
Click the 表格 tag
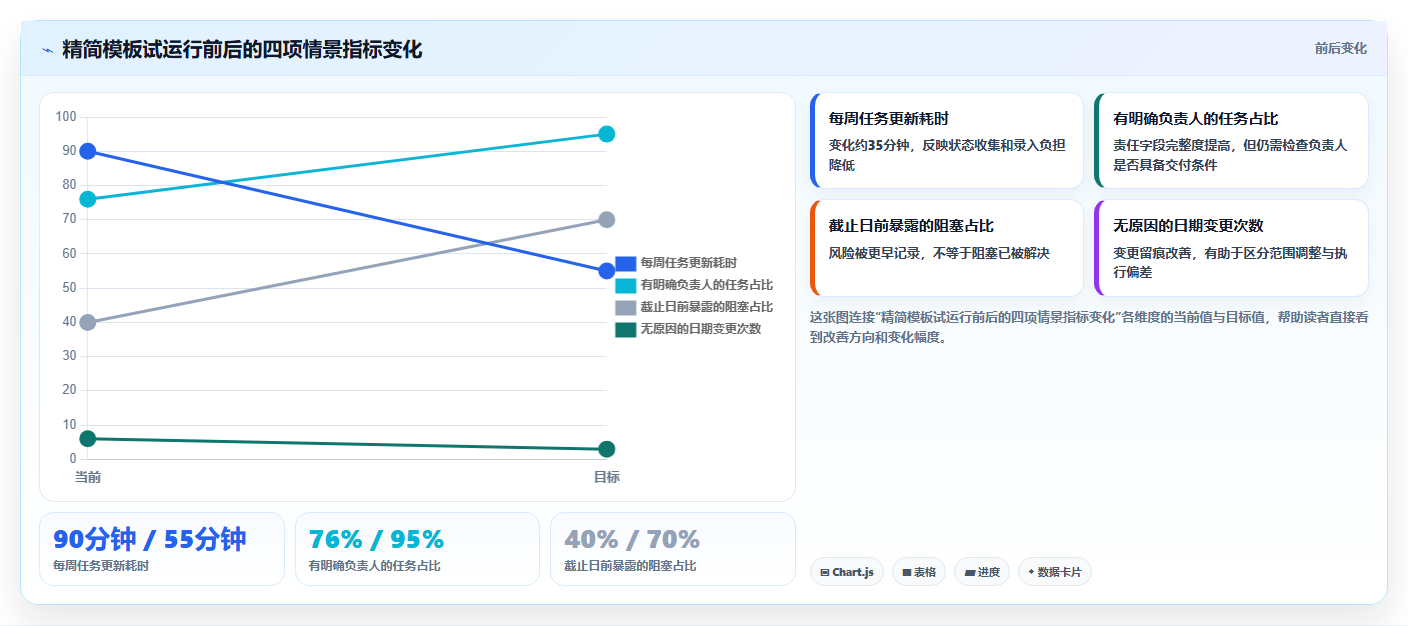919,572
